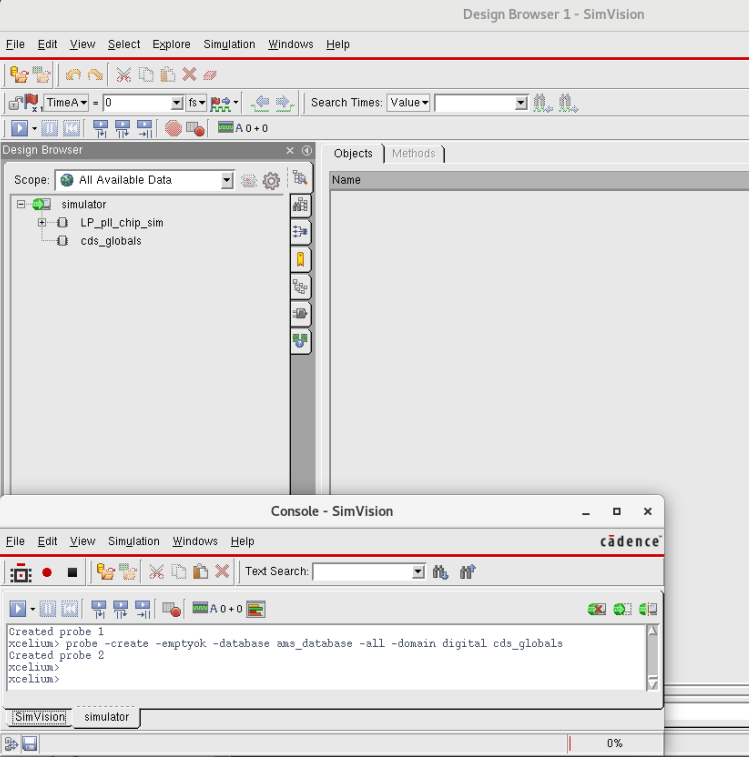Click the help question-mark sidebar icon
This screenshot has width=749, height=757.
pos(300,341)
